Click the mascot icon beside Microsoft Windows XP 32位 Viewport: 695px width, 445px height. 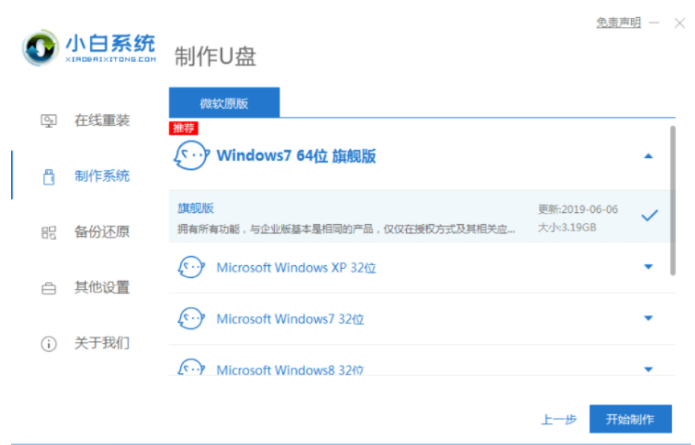191,267
